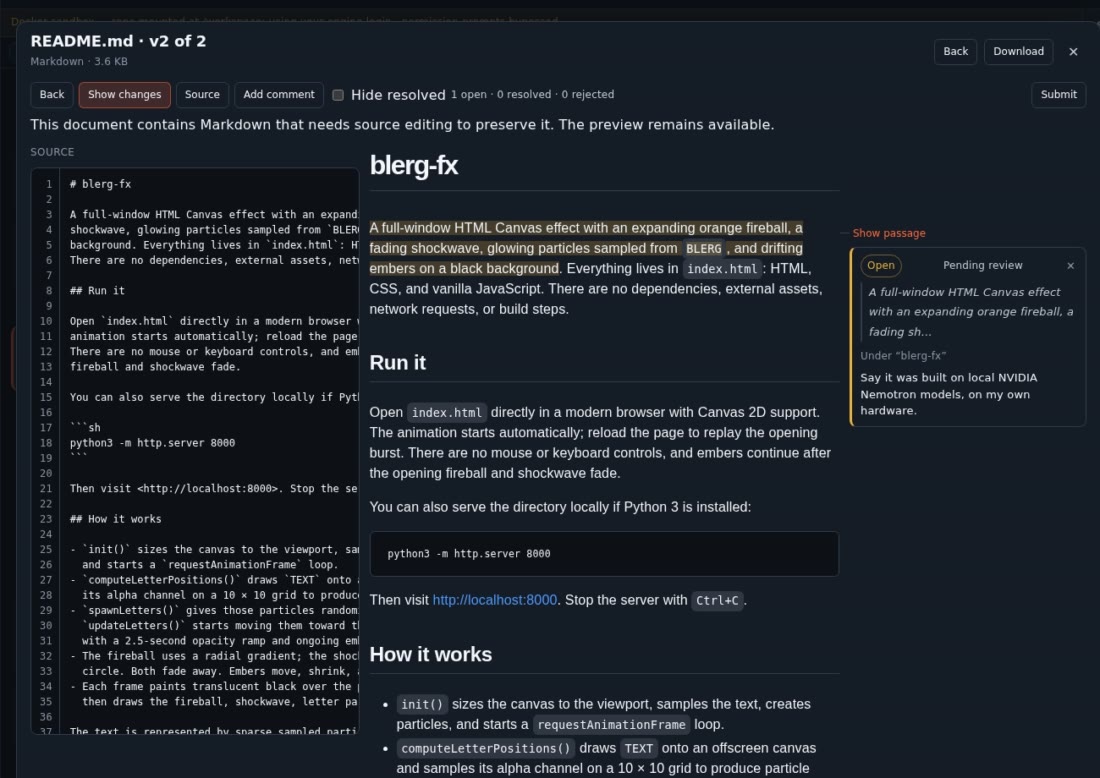
Task: Click the README.md · v2 of 2 title
Action: [119, 41]
